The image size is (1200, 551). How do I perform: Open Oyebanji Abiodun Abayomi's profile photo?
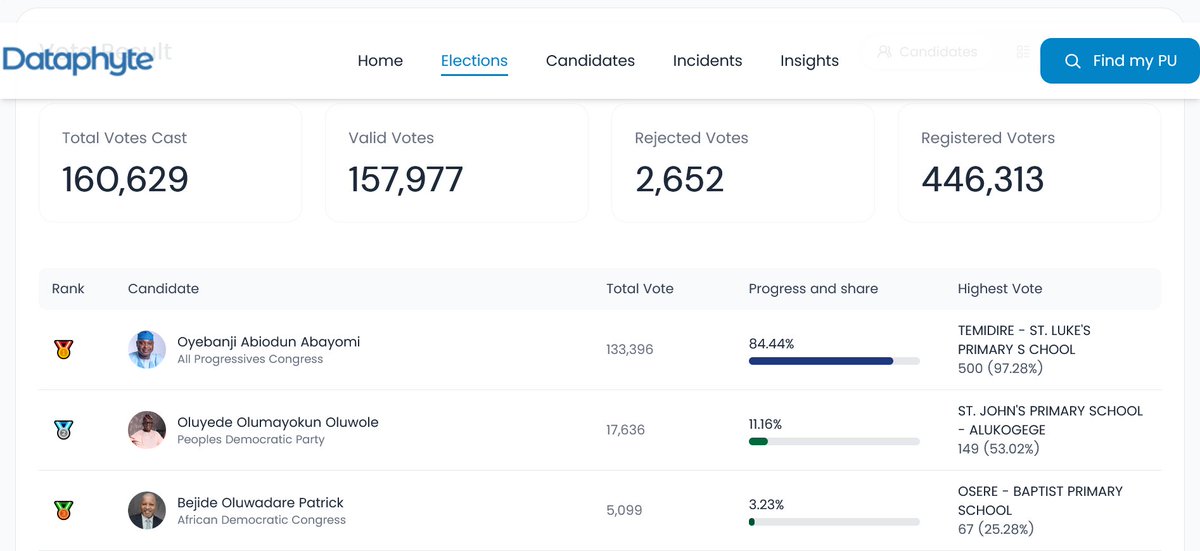pos(147,349)
